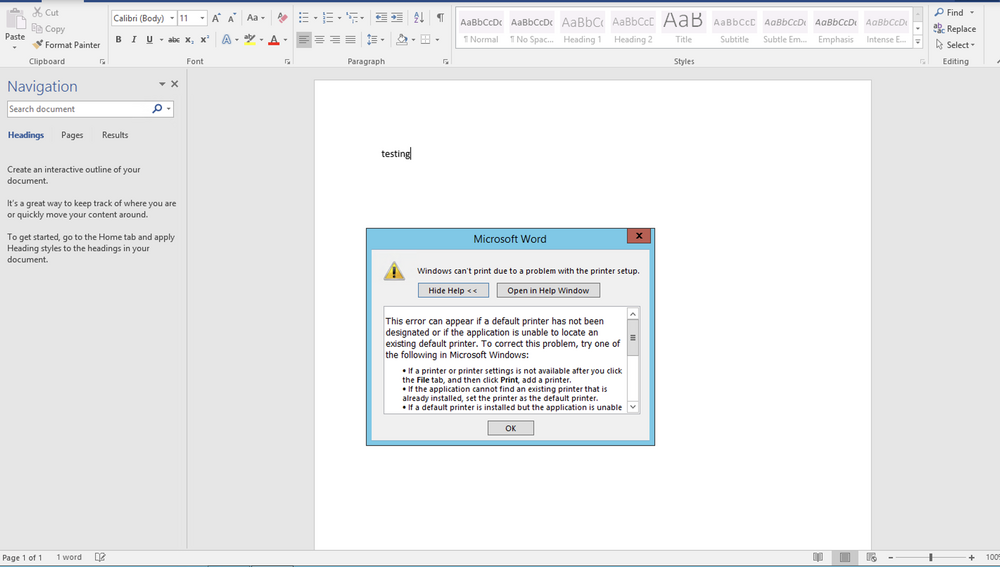Open the font name dropdown
The height and width of the screenshot is (567, 1000).
(172, 18)
